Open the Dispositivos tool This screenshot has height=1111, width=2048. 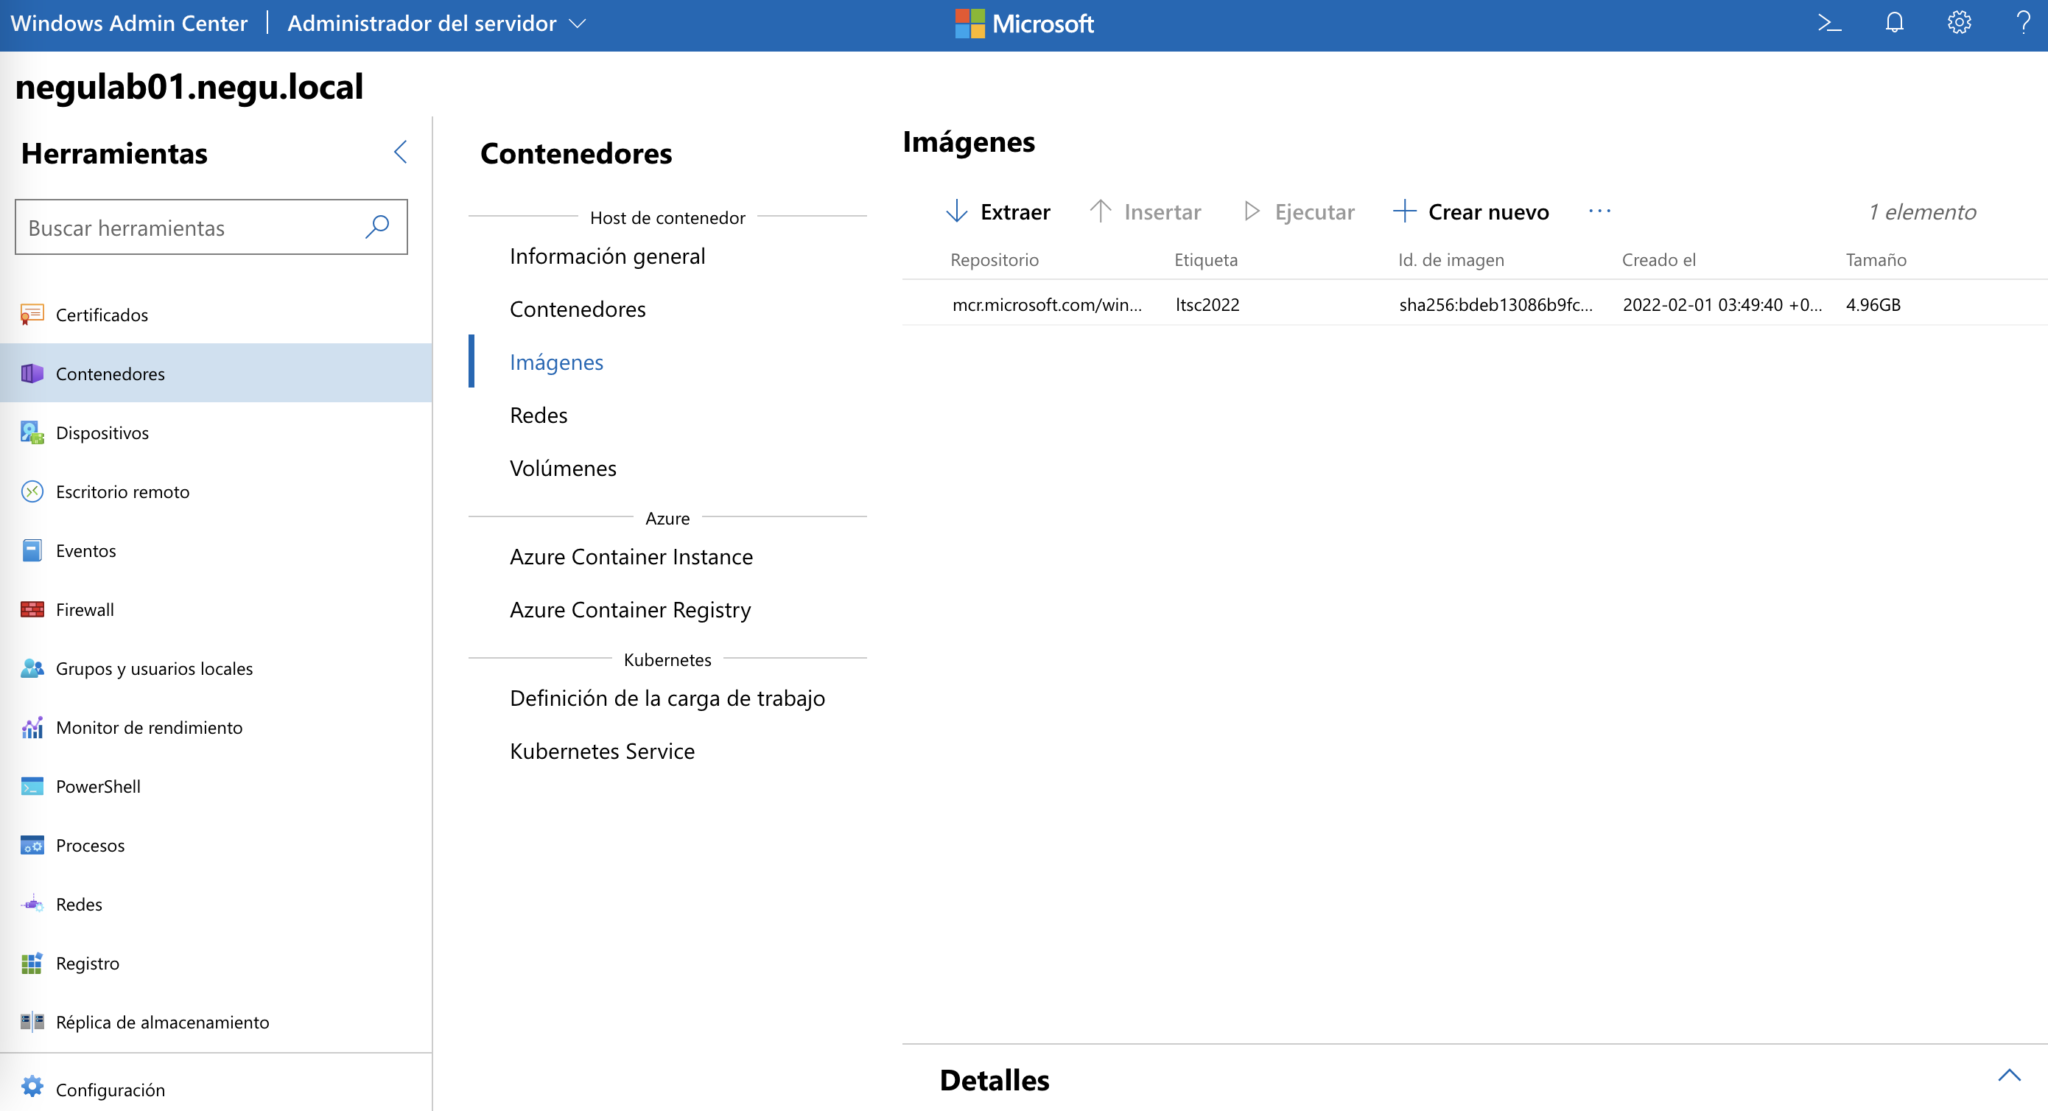[102, 432]
